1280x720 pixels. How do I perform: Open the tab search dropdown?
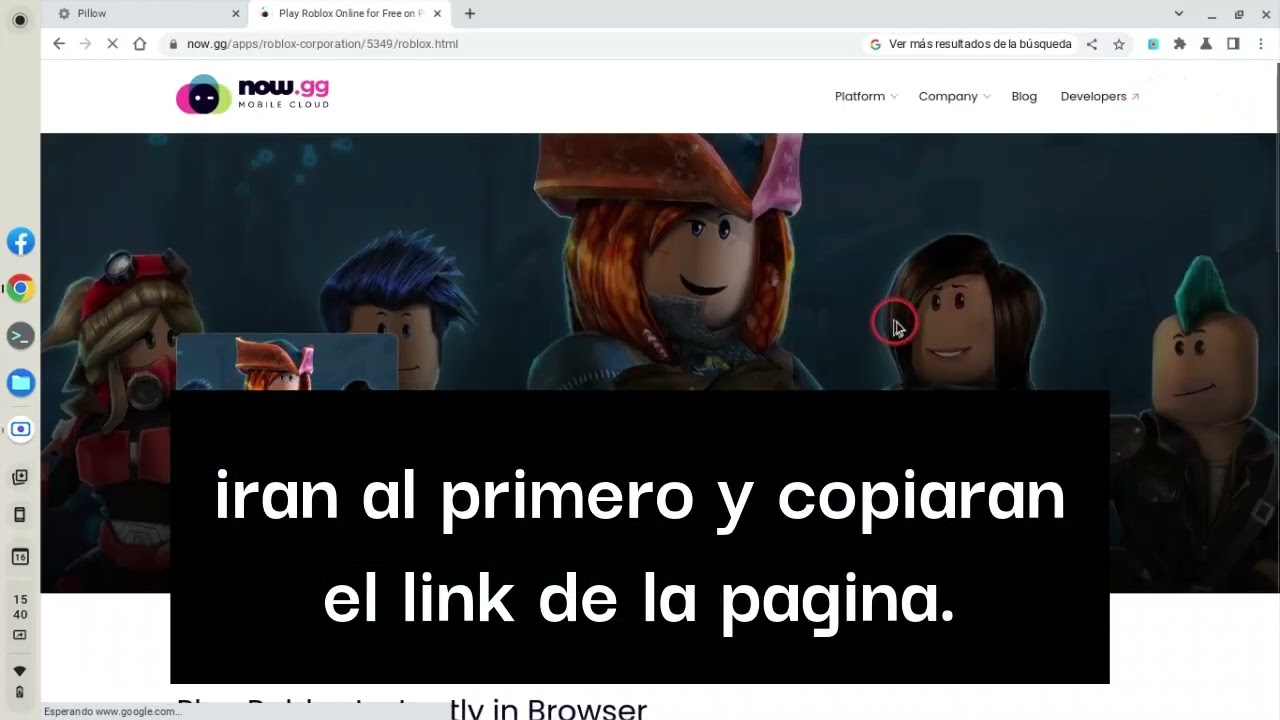[x=1179, y=14]
